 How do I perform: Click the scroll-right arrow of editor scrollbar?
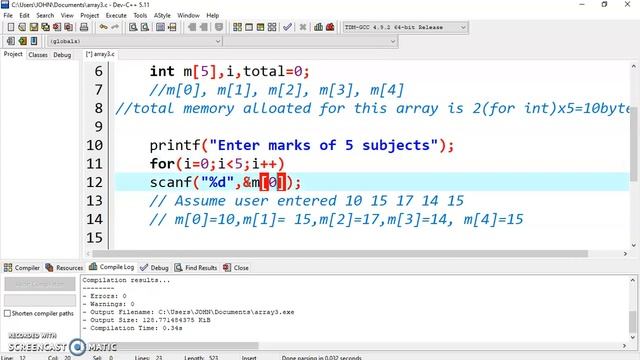click(x=625, y=254)
